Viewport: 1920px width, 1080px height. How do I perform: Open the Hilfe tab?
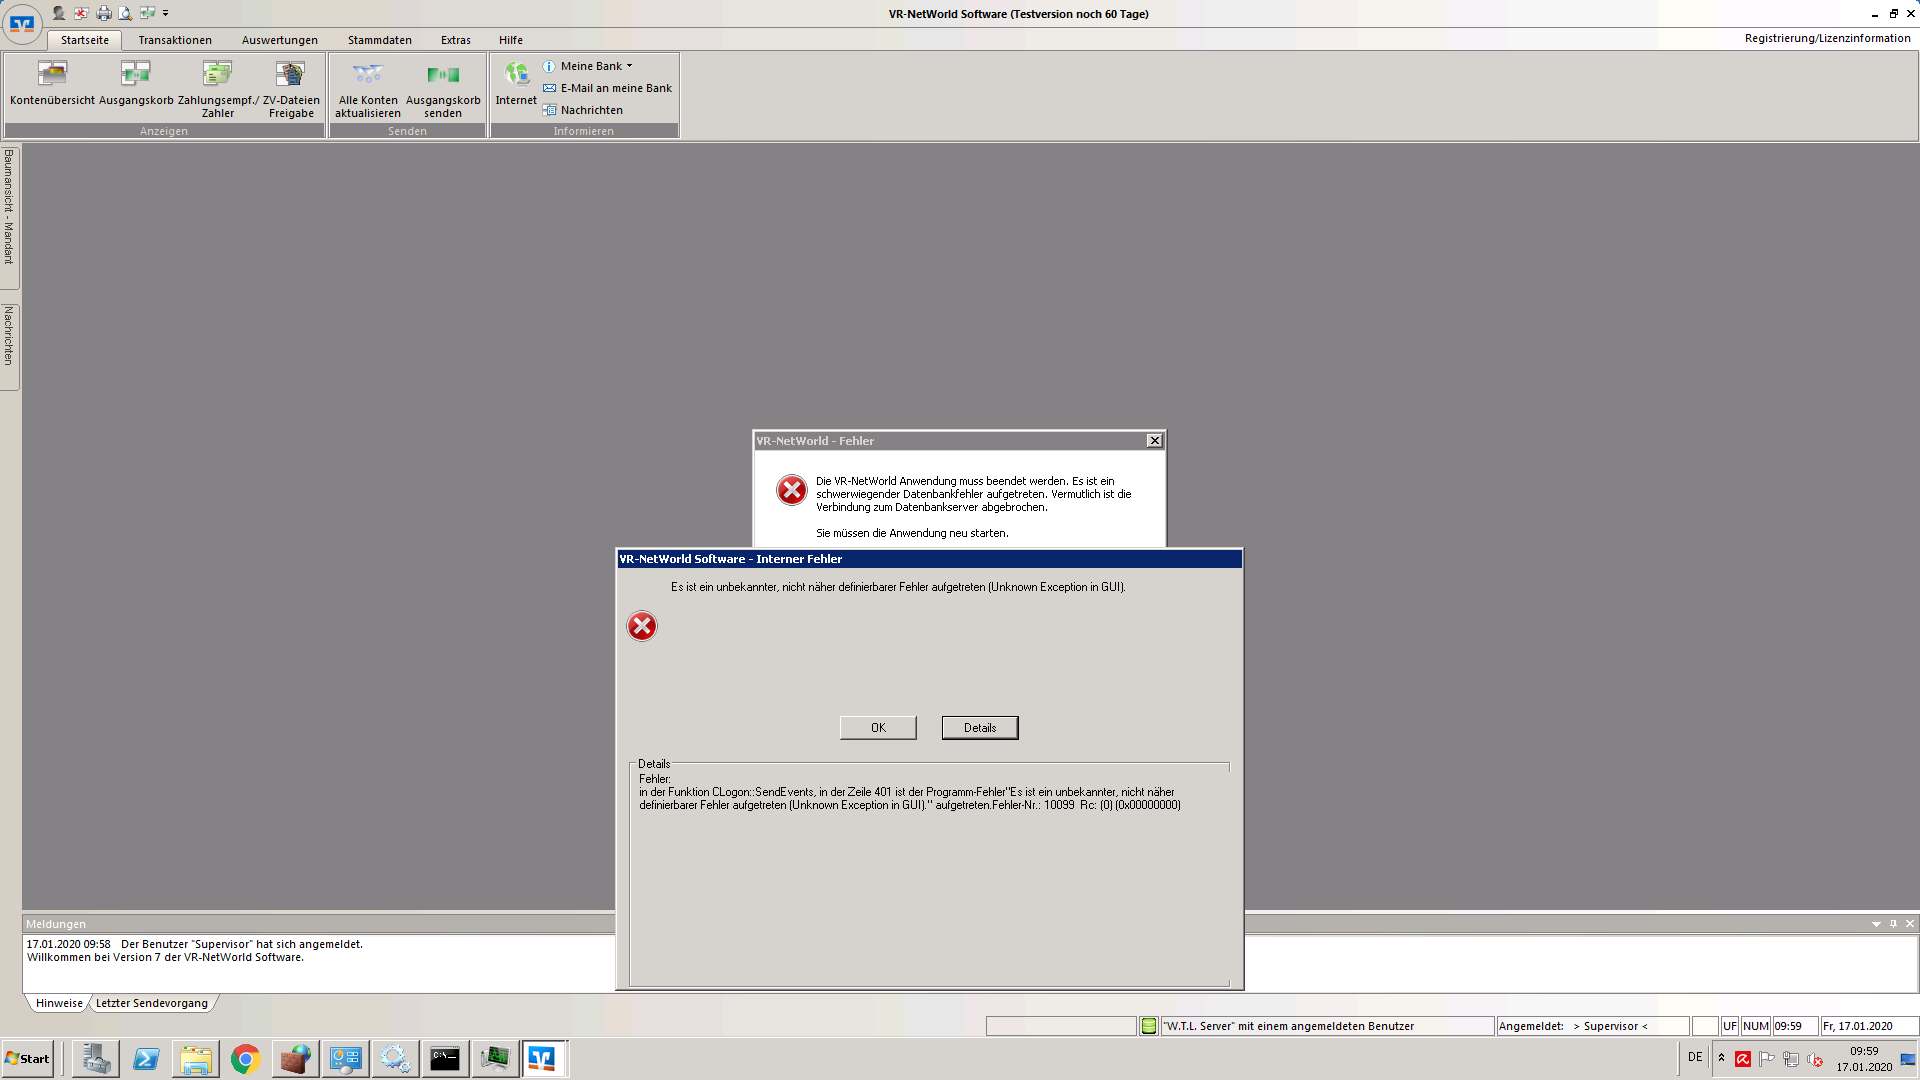[x=511, y=40]
